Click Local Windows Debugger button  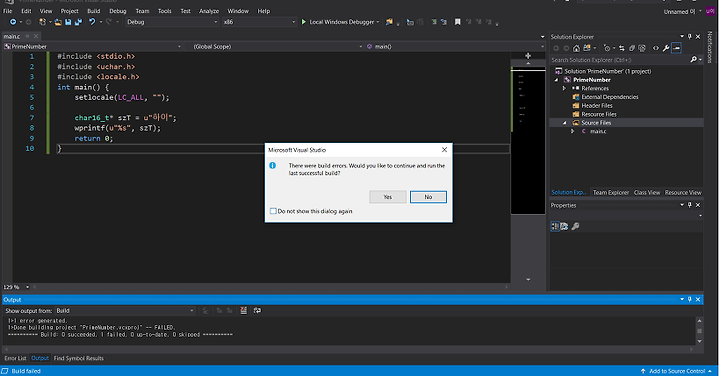tap(342, 22)
